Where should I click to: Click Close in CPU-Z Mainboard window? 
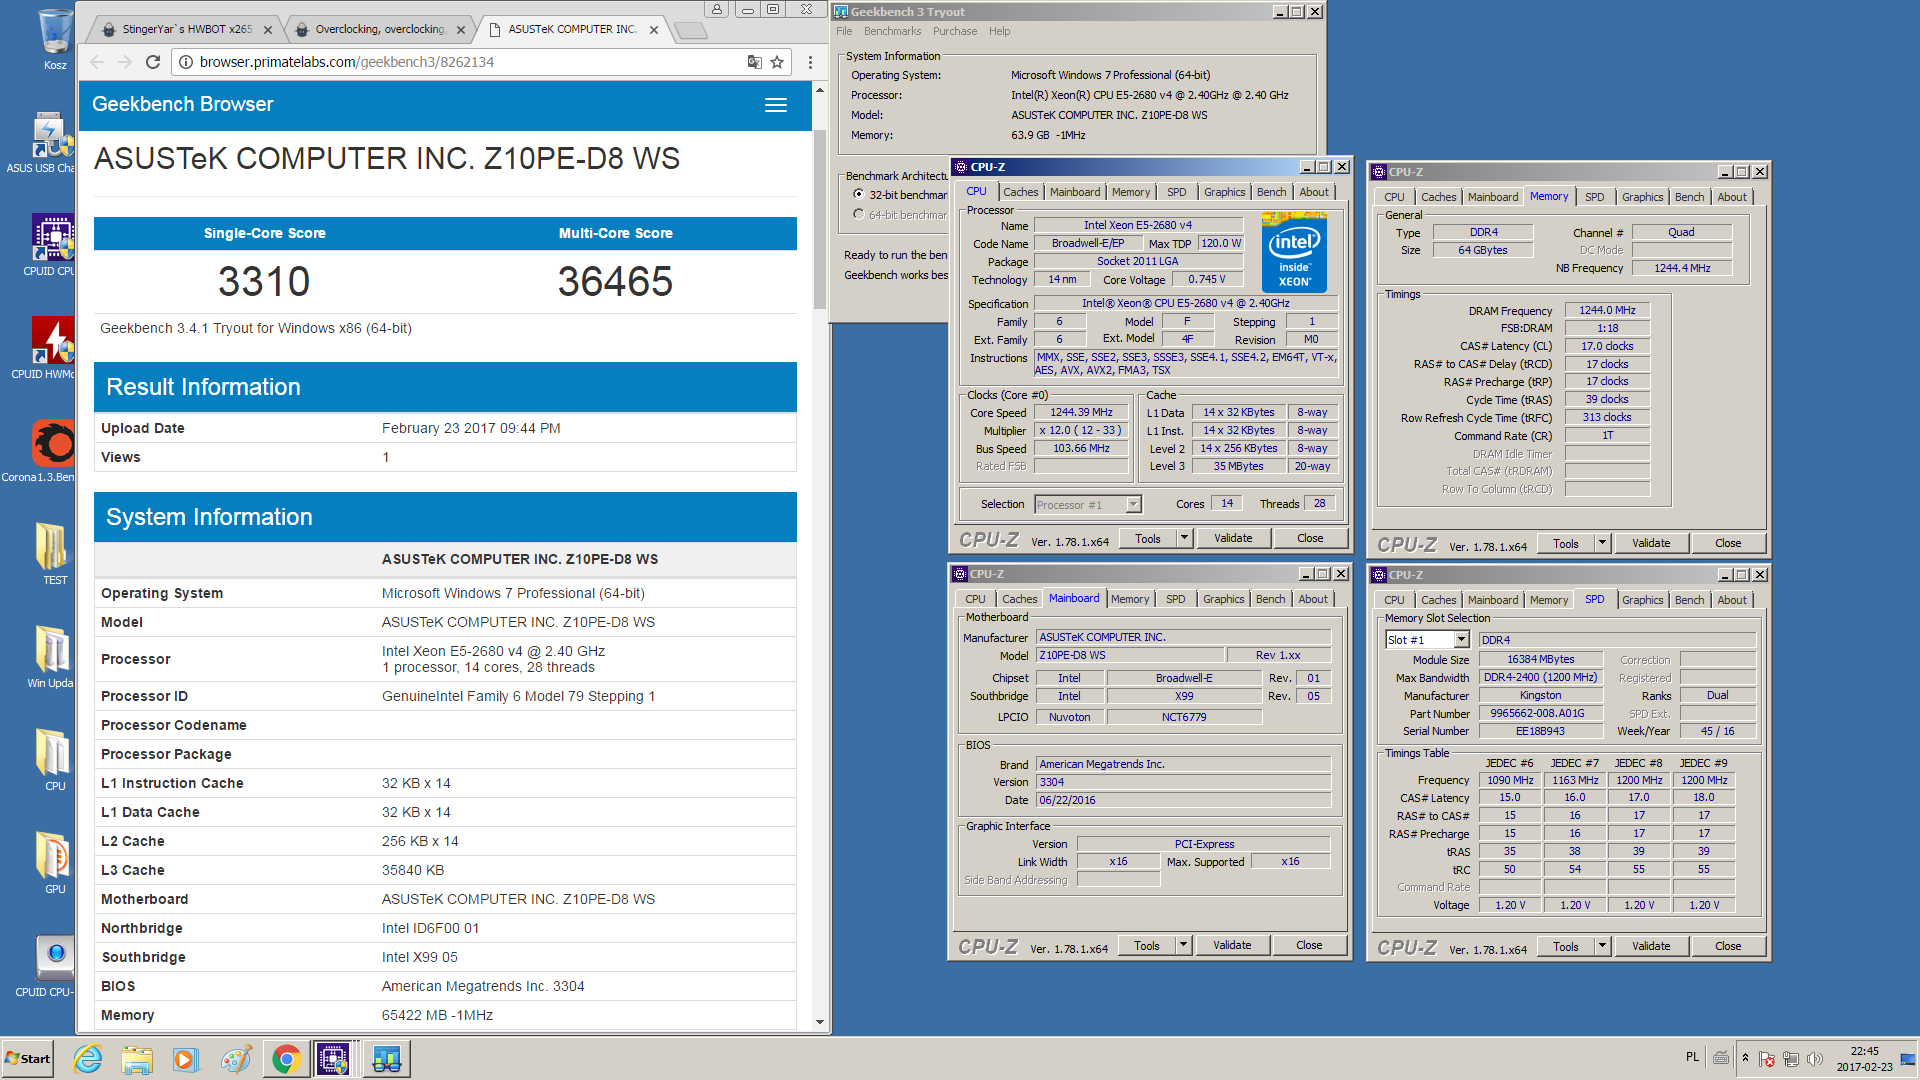[x=1309, y=945]
